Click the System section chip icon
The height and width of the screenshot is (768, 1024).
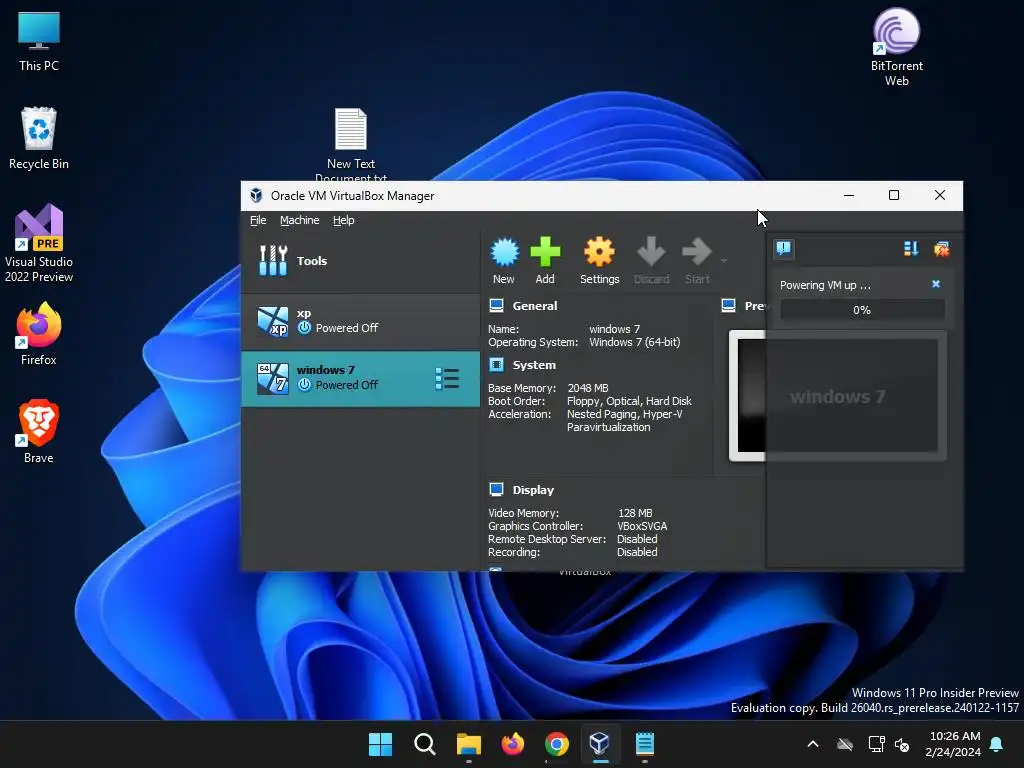(x=496, y=364)
